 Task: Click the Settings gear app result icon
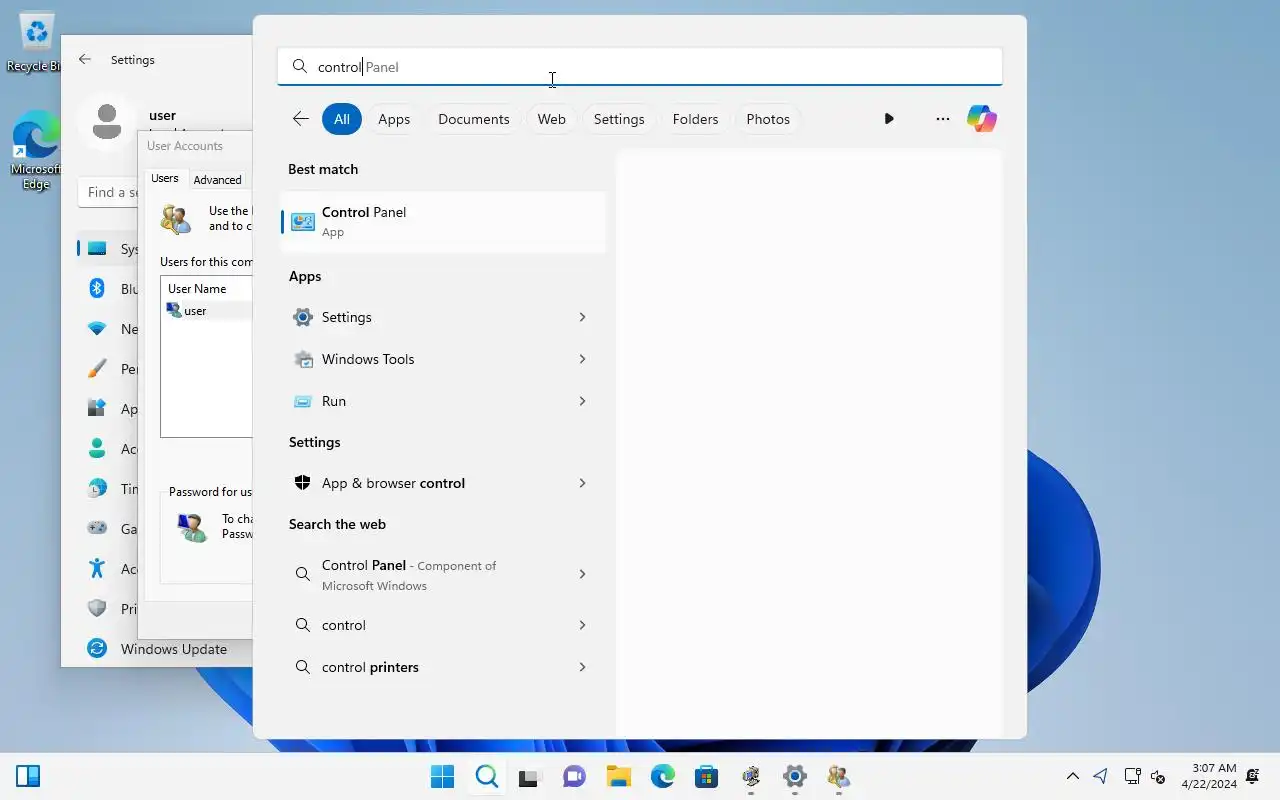point(302,317)
